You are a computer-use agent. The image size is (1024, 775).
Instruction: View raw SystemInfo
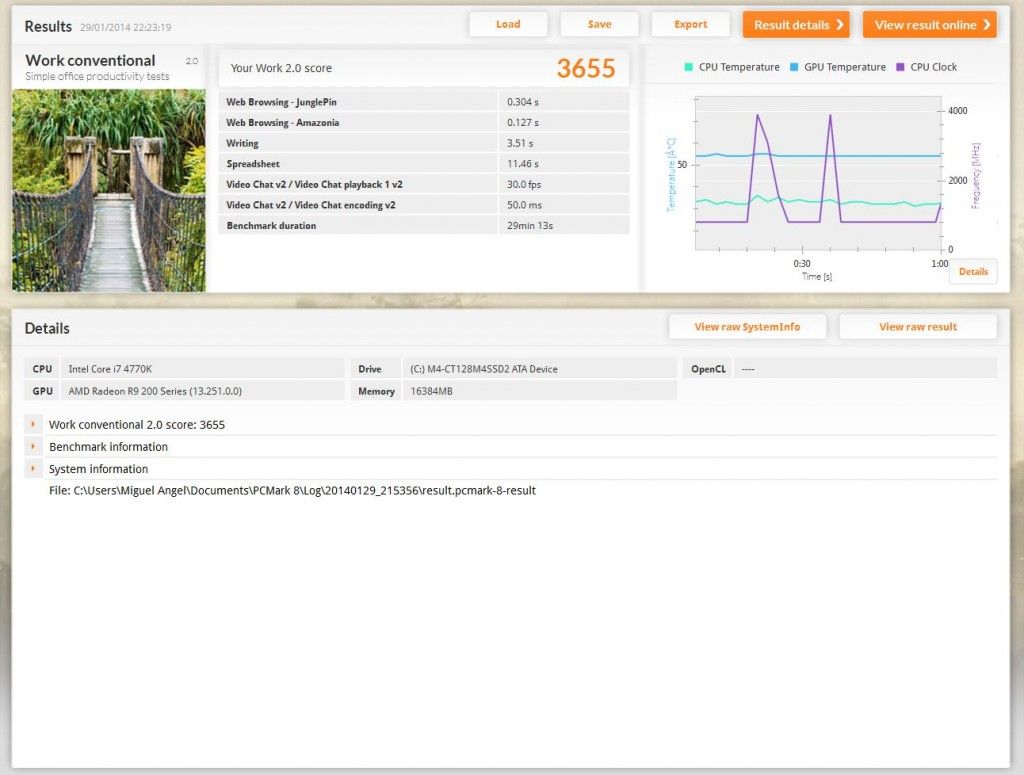747,326
